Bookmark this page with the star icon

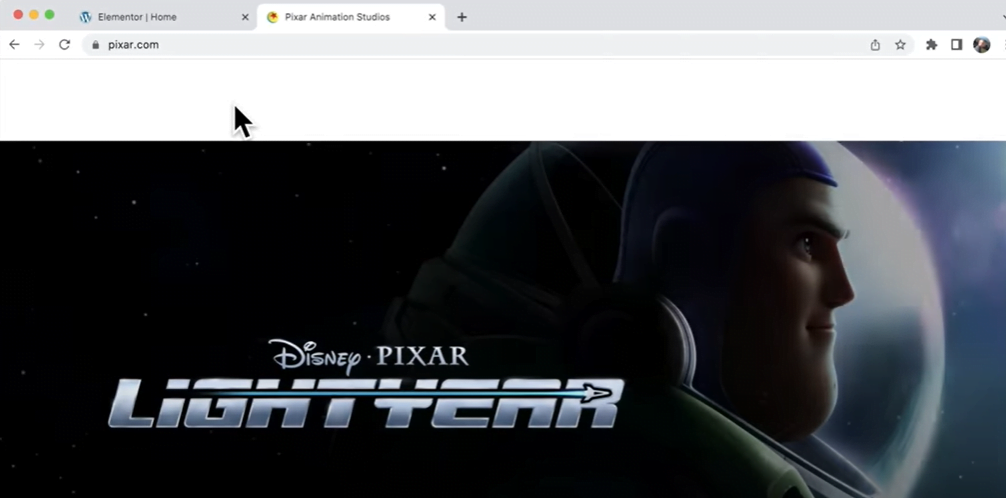click(x=900, y=45)
